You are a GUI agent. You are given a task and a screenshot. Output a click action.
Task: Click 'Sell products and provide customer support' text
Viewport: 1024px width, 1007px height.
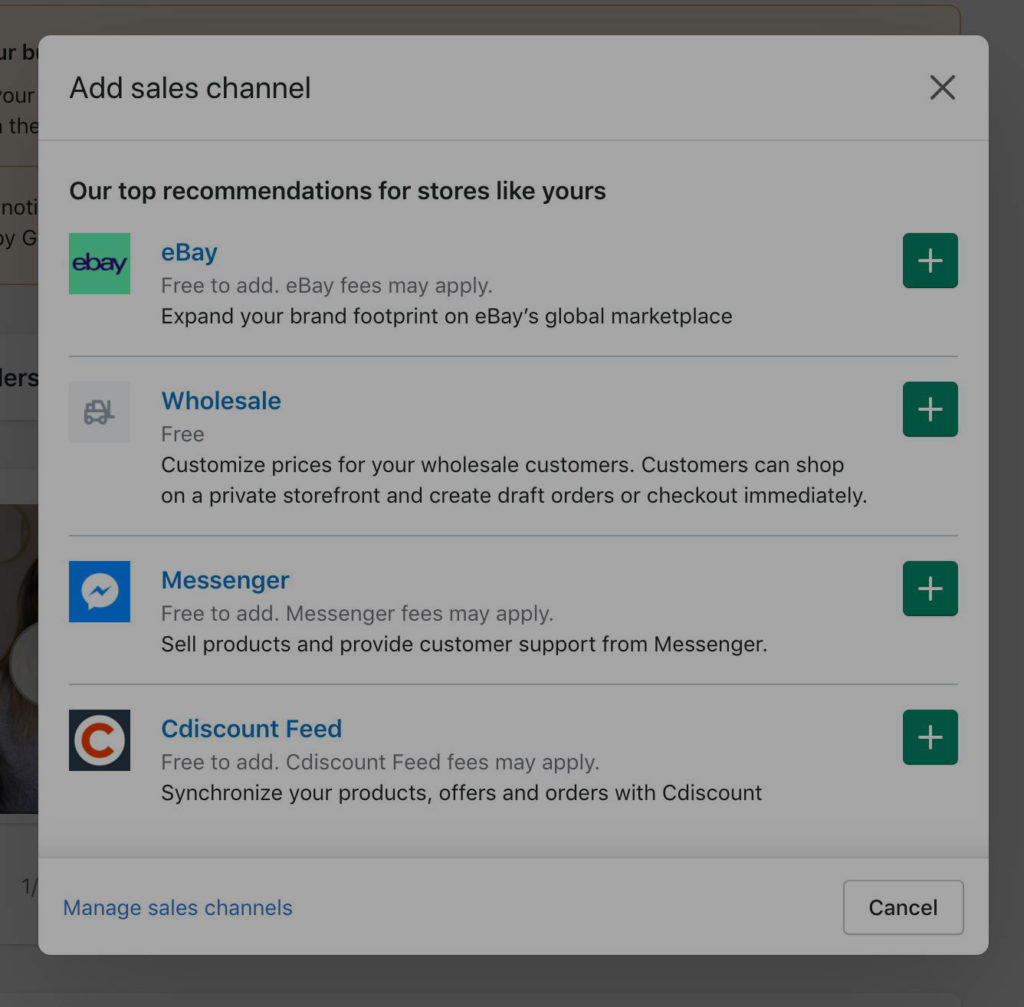pos(464,644)
